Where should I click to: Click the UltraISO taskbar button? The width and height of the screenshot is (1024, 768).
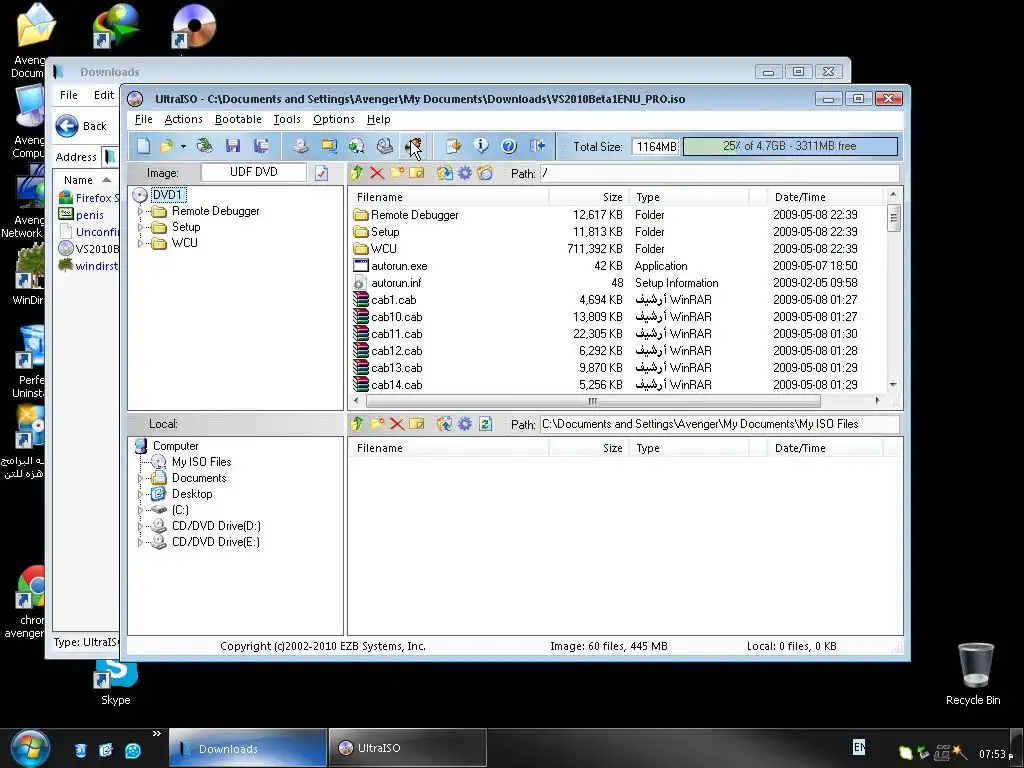click(408, 748)
